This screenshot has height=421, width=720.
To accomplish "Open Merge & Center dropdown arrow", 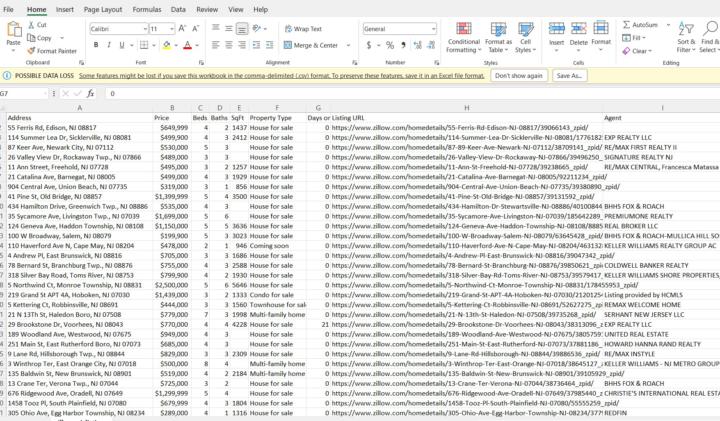I will coord(348,45).
